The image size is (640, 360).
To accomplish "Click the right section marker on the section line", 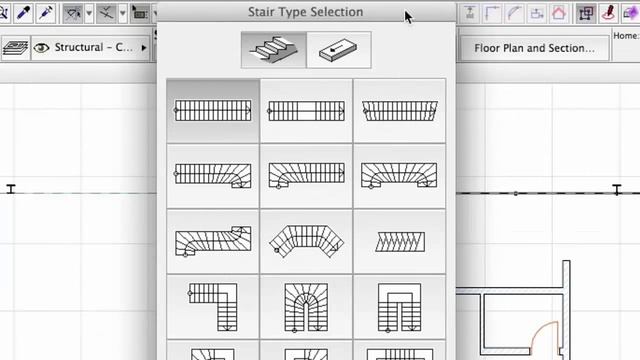I will point(617,189).
